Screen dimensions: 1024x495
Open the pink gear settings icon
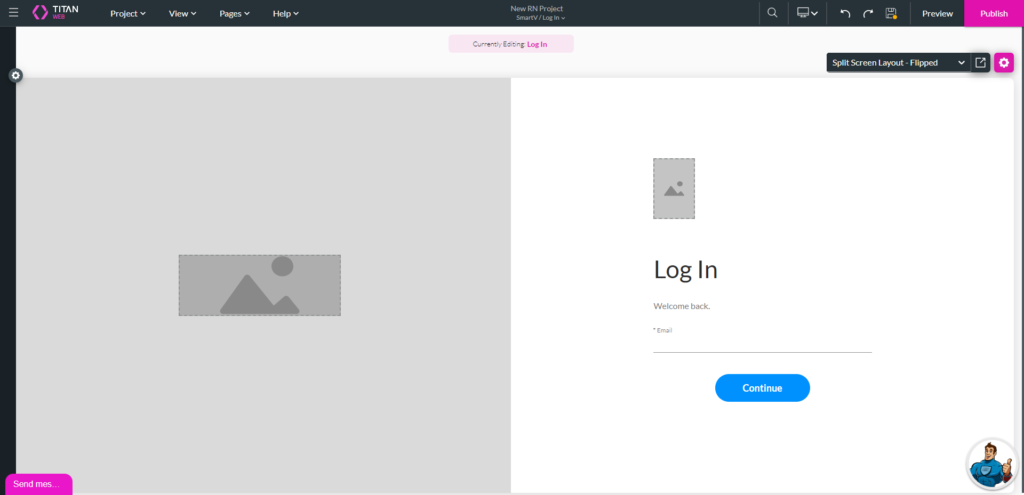pyautogui.click(x=1004, y=63)
